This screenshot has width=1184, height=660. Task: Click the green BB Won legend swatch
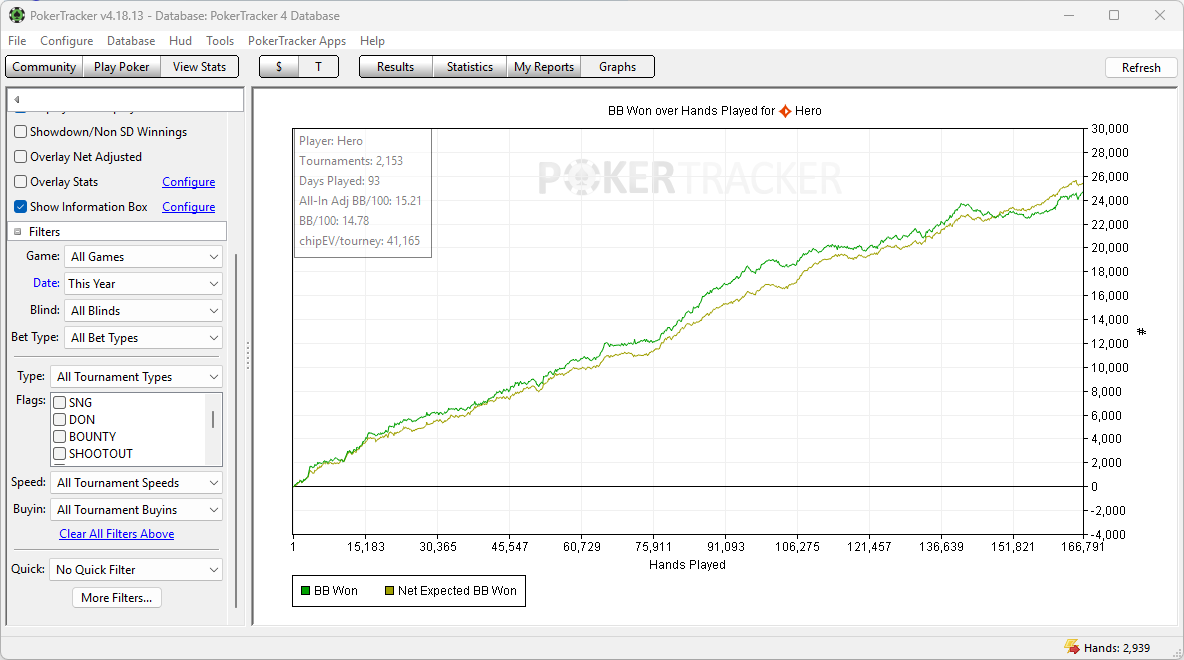point(306,591)
